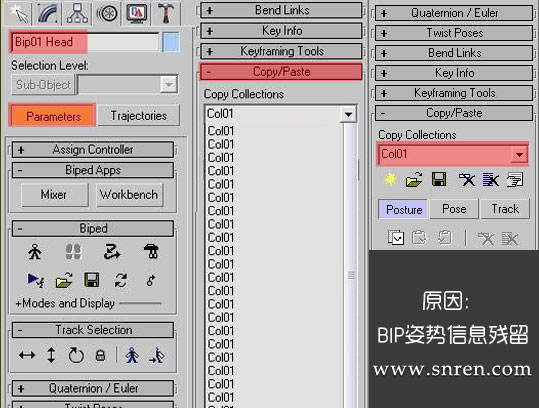Click the greyed Delete All Postures icon
Screen dimensions: 539x408
[x=510, y=238]
